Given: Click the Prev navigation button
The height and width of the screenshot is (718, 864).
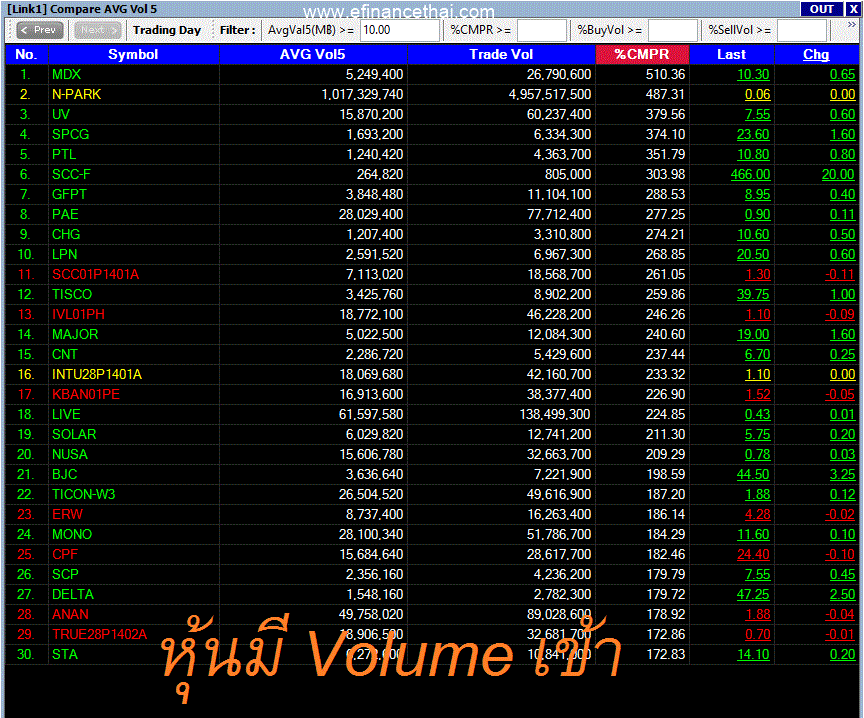Looking at the screenshot, I should click(40, 30).
